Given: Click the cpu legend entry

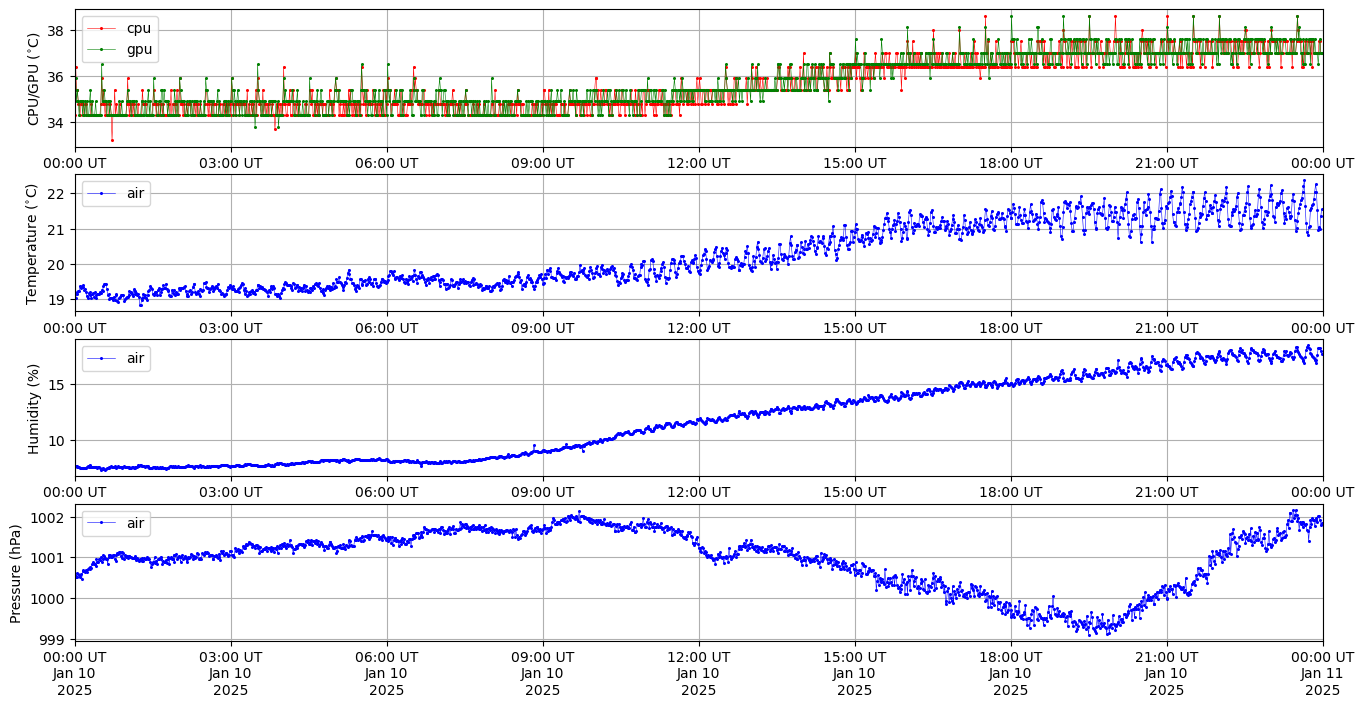Looking at the screenshot, I should (120, 28).
